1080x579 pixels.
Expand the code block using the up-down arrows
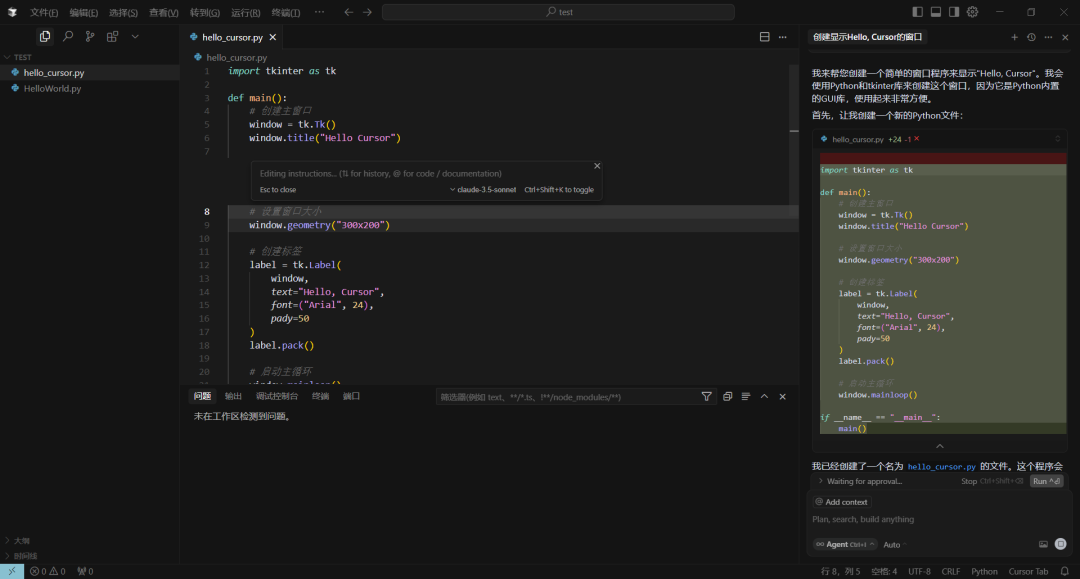click(1057, 139)
